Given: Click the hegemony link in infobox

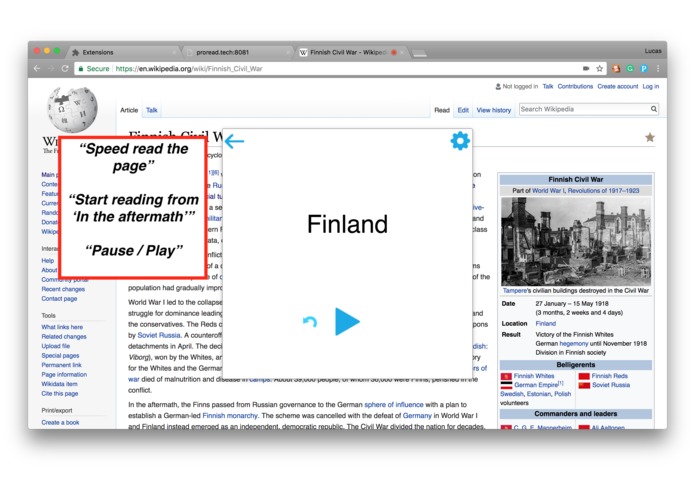Looking at the screenshot, I should 574,343.
